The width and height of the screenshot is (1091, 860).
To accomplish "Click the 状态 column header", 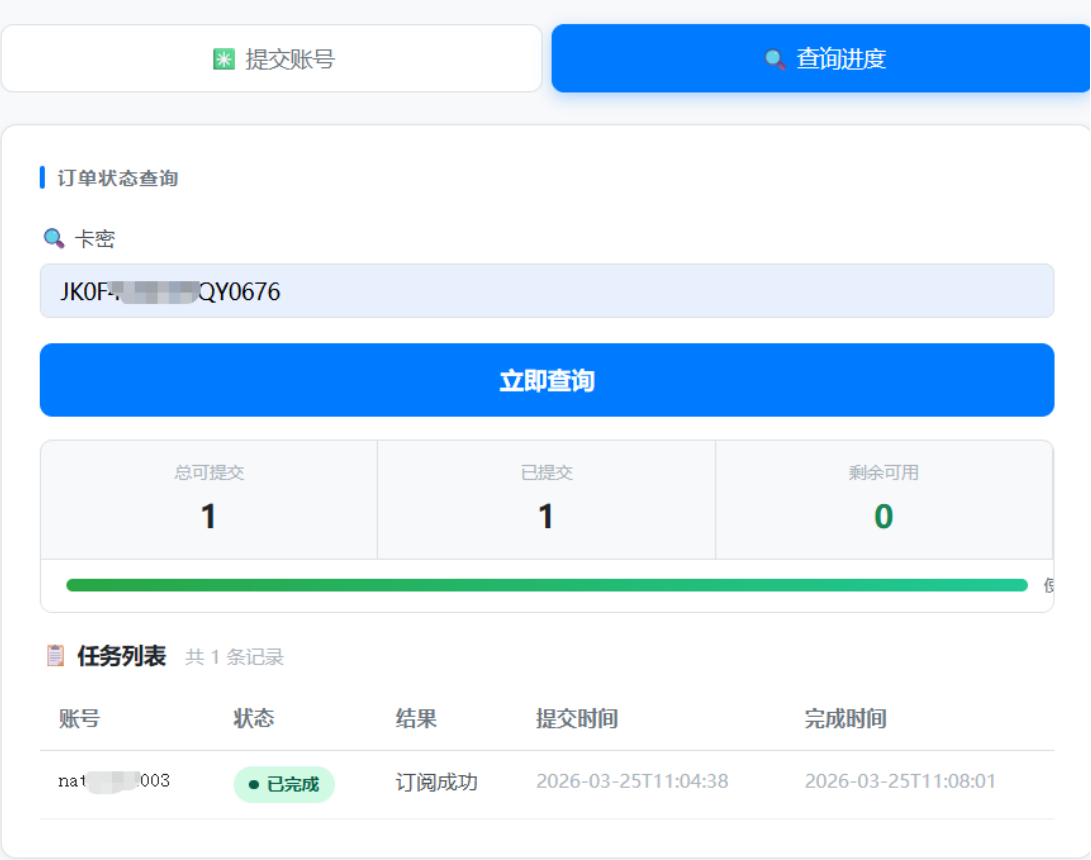I will (254, 718).
